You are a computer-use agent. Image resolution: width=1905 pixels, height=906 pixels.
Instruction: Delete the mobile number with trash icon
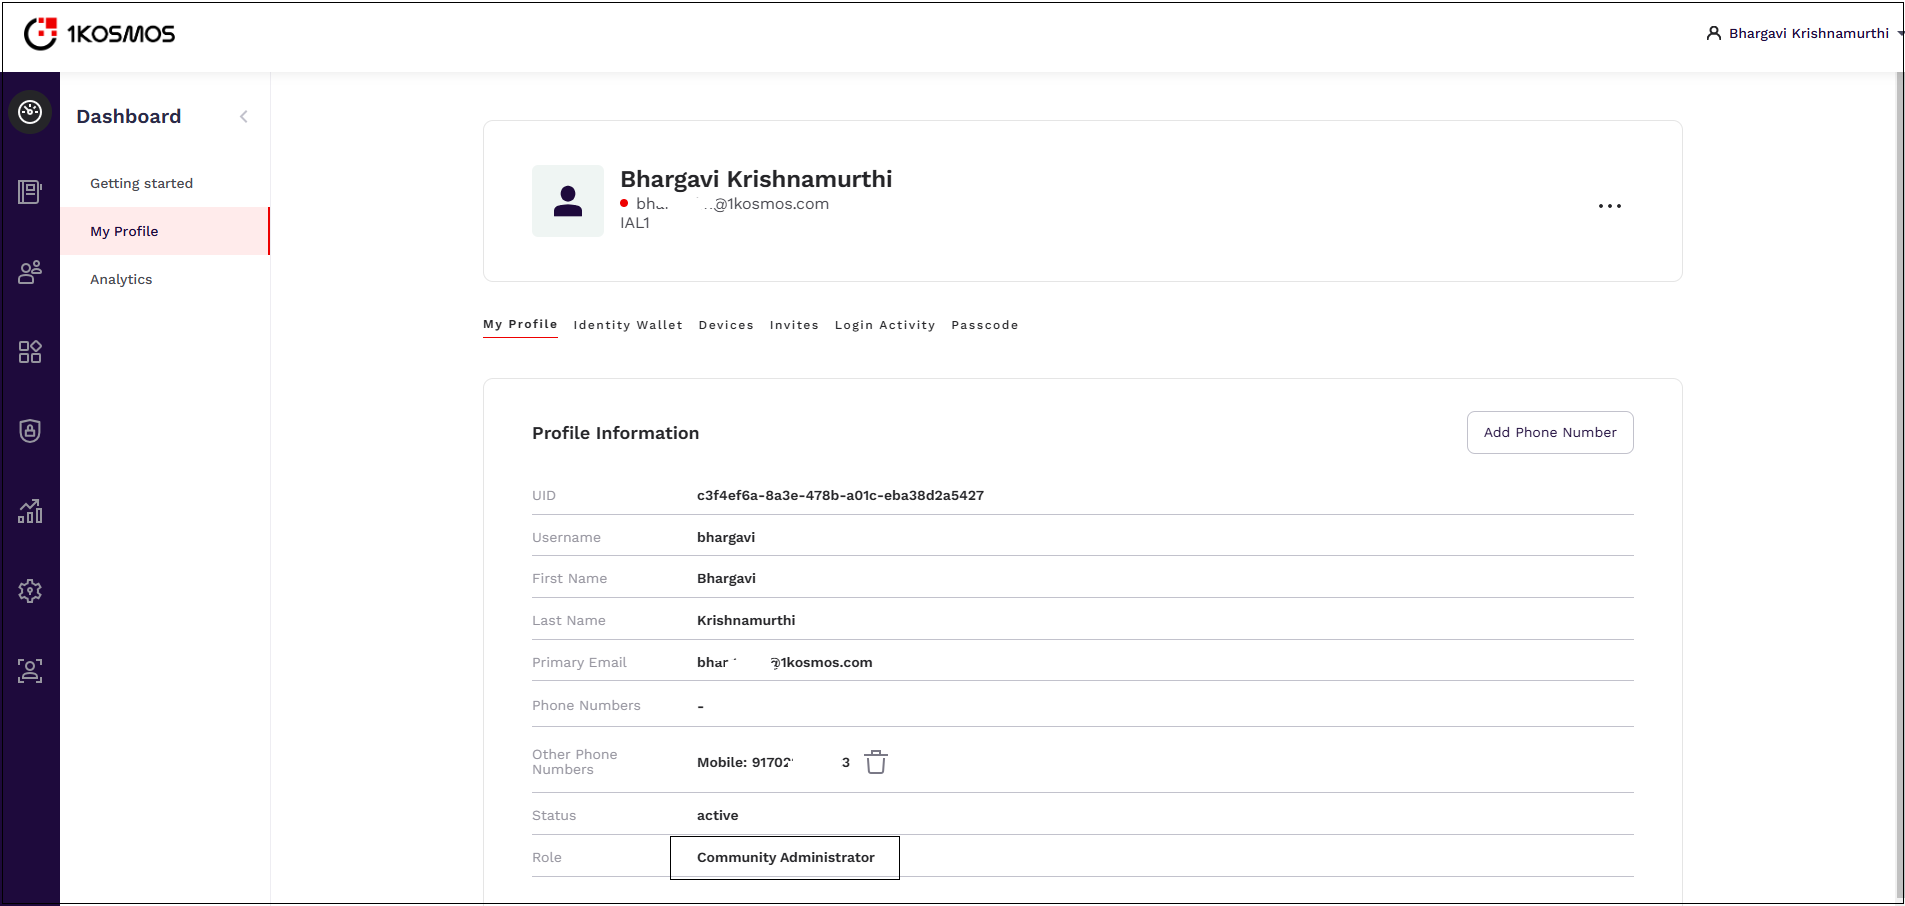point(876,762)
